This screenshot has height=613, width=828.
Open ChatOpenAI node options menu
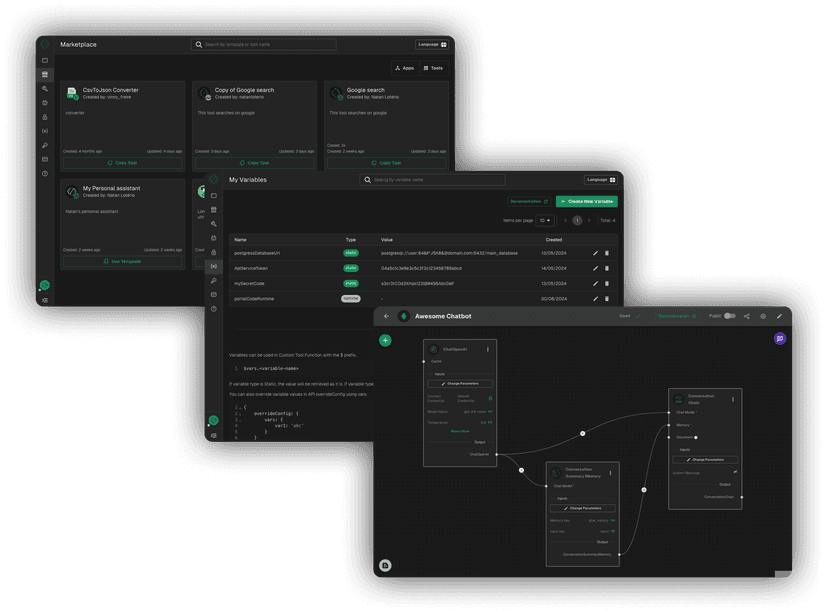pos(488,349)
